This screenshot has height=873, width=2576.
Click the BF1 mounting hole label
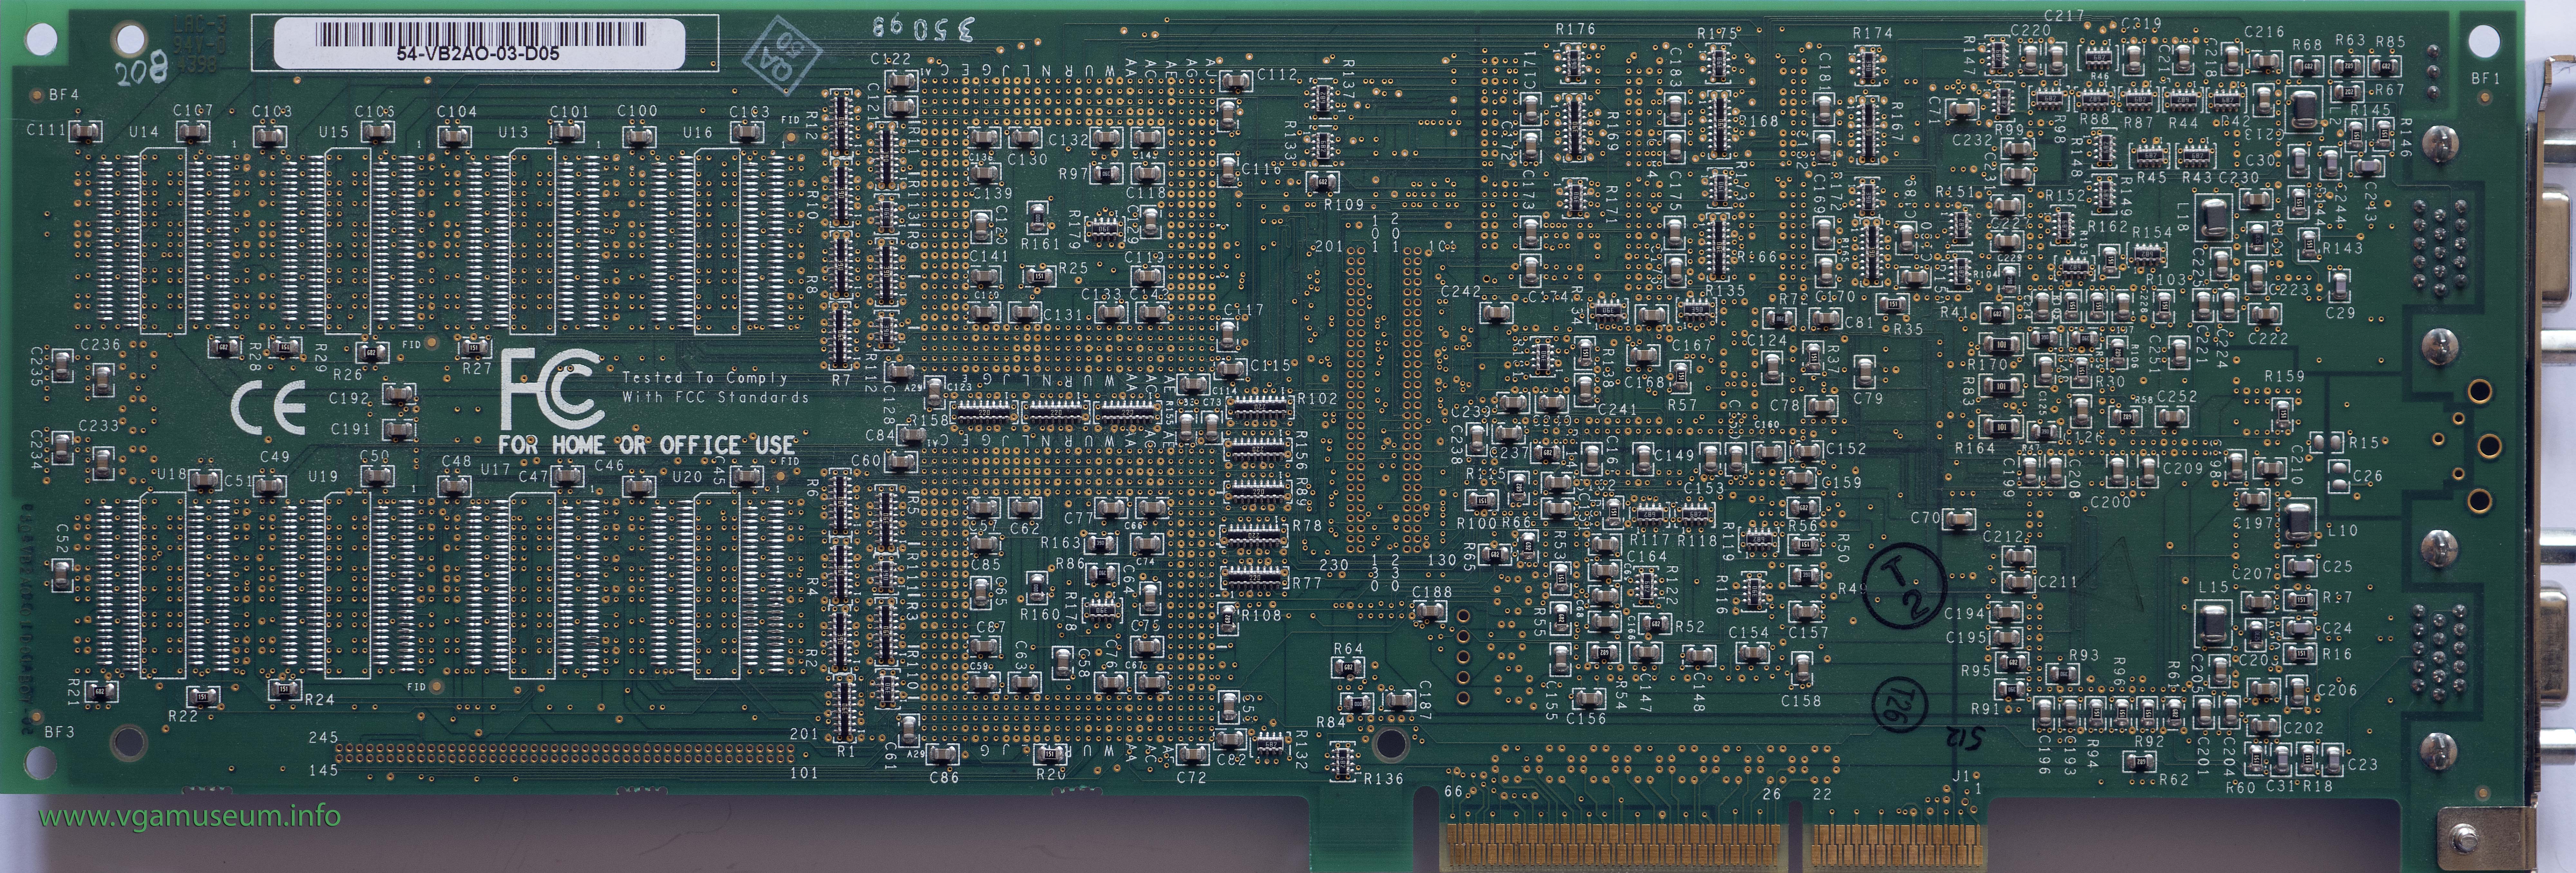2485,78
